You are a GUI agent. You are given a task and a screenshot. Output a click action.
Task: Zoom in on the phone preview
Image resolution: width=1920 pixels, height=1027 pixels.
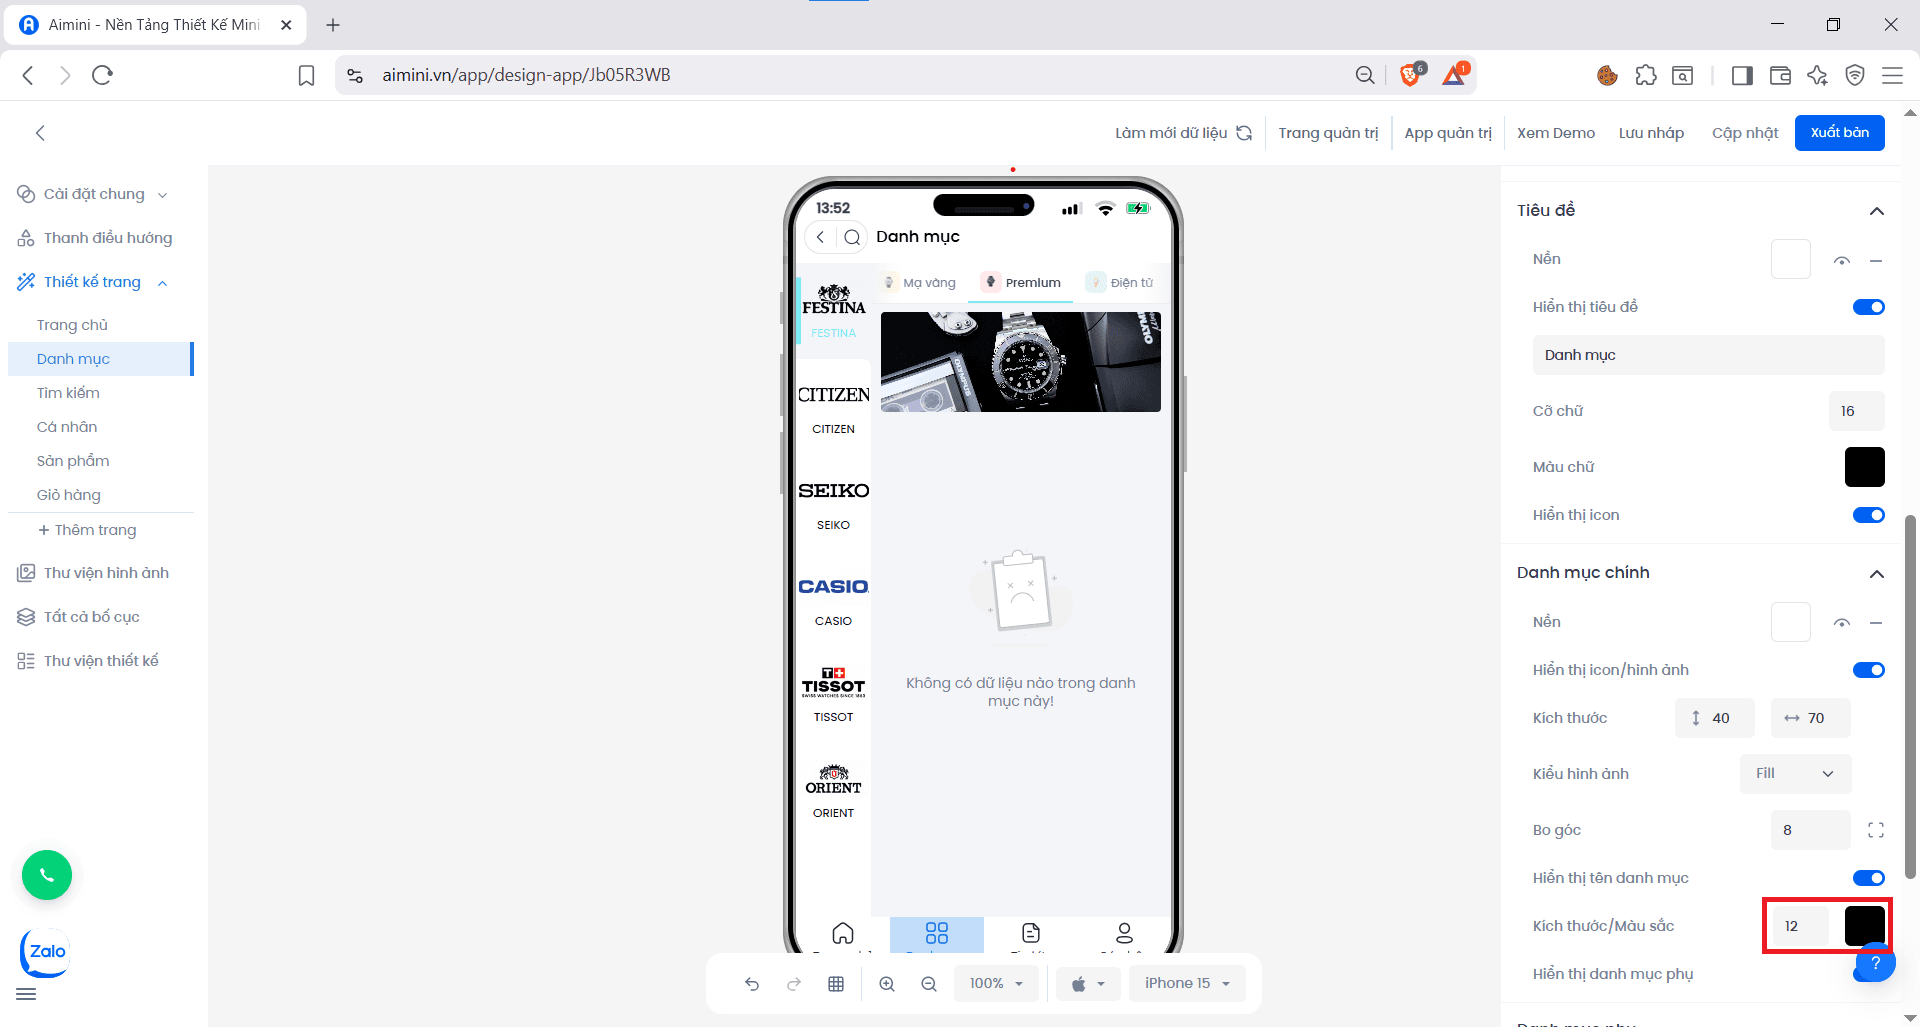pos(887,984)
